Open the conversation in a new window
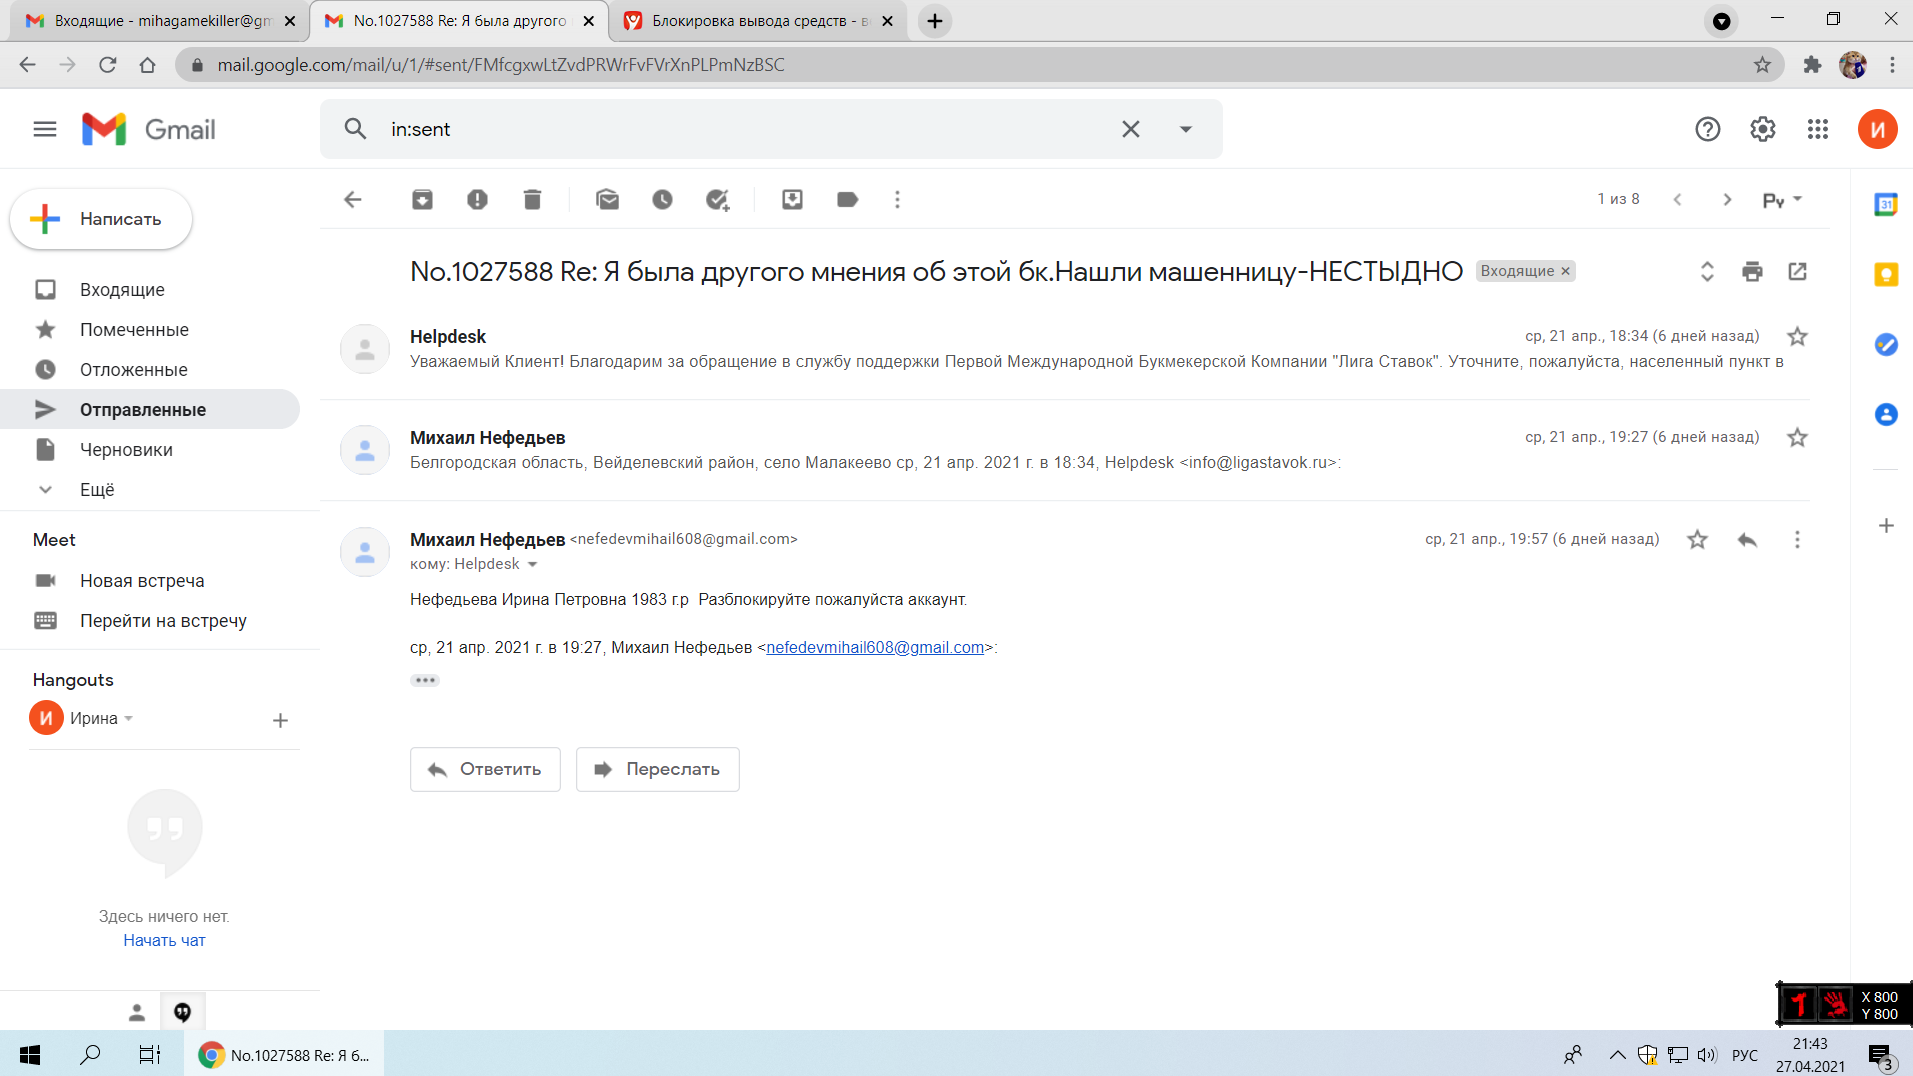 (1797, 271)
